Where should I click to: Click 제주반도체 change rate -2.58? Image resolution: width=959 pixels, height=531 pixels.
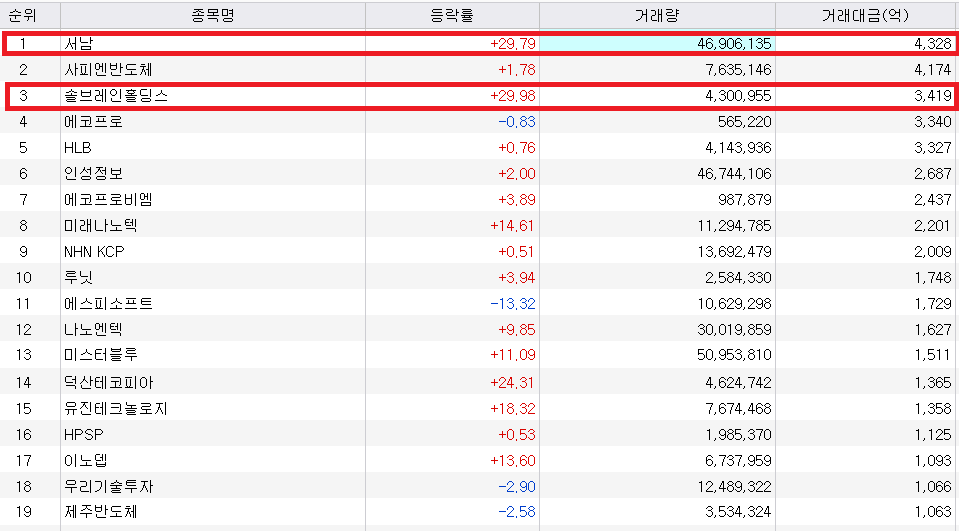[517, 511]
